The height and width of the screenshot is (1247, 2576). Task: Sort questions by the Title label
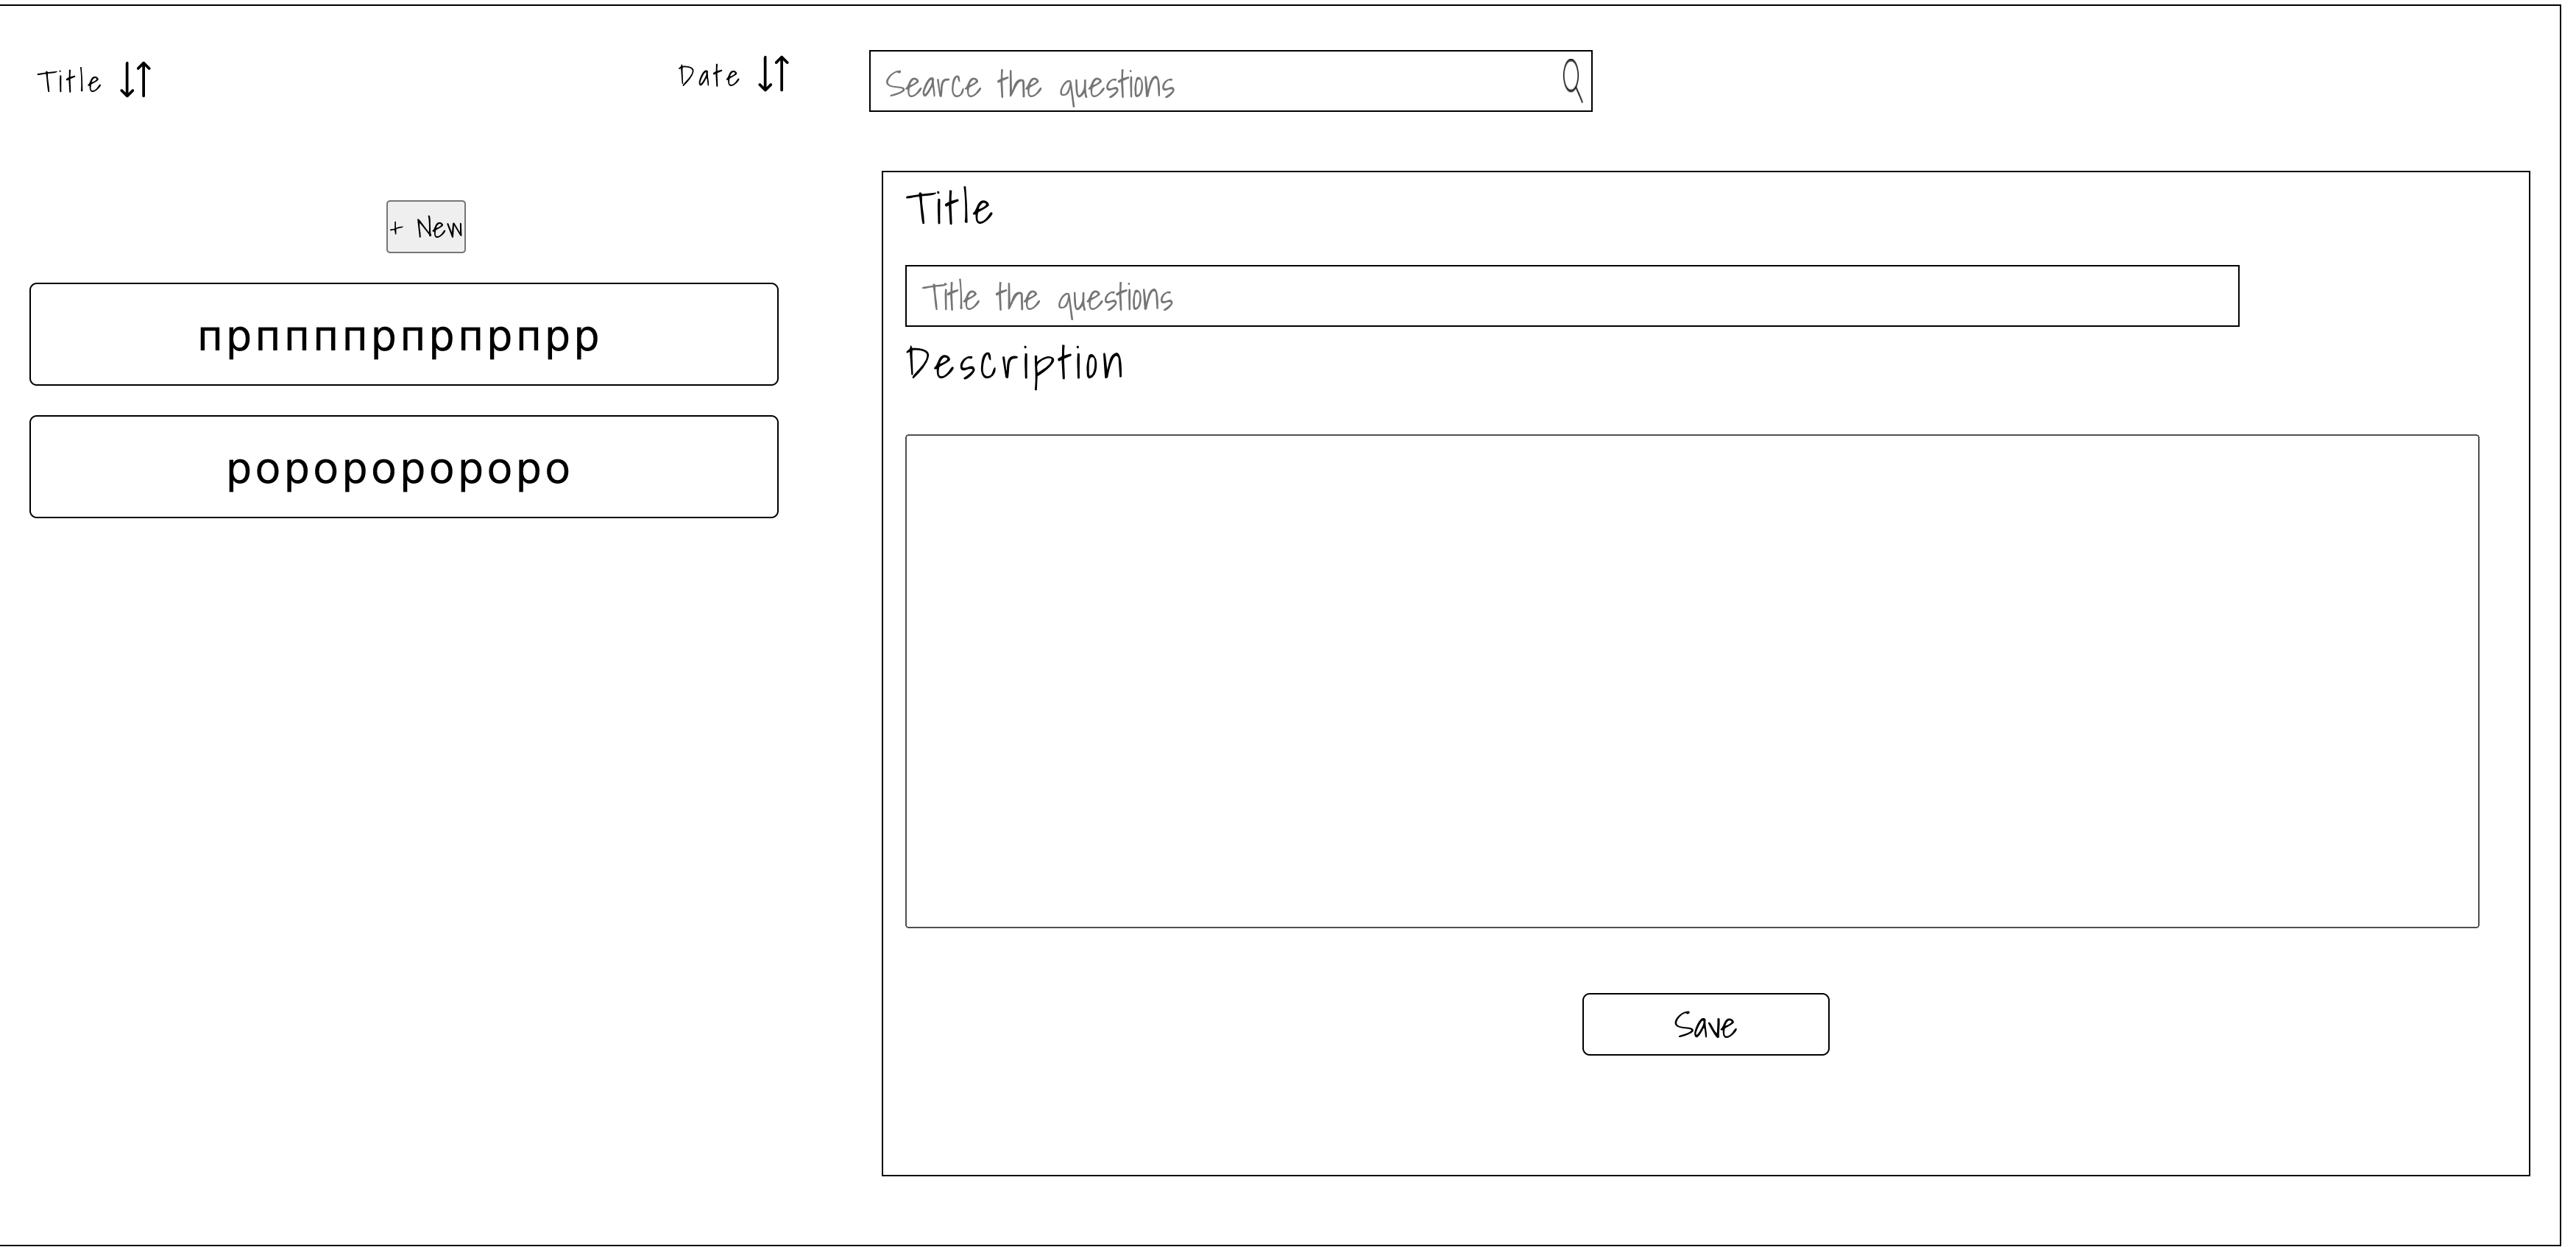[x=69, y=81]
